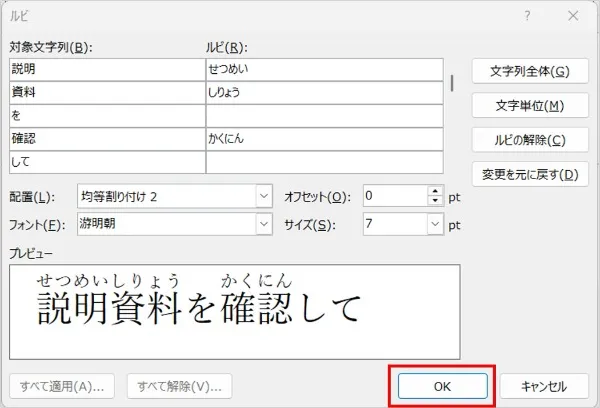The image size is (600, 408).
Task: Decrease the オフセット value with down arrow
Action: (x=435, y=202)
